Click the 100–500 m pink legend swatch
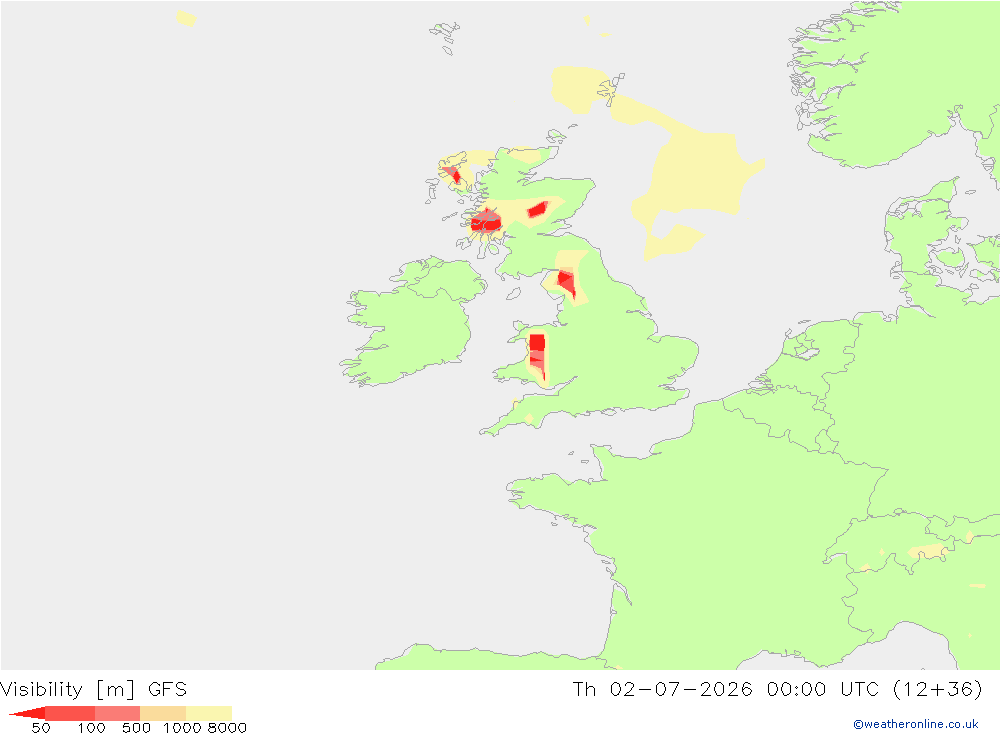Image resolution: width=1000 pixels, height=733 pixels. pos(117,713)
